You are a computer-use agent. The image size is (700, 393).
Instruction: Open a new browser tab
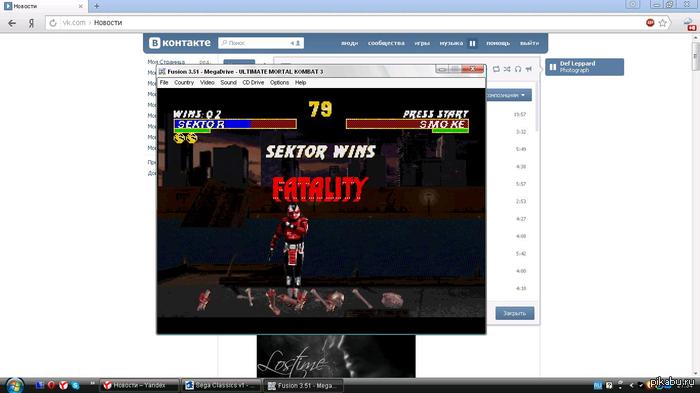coord(96,6)
